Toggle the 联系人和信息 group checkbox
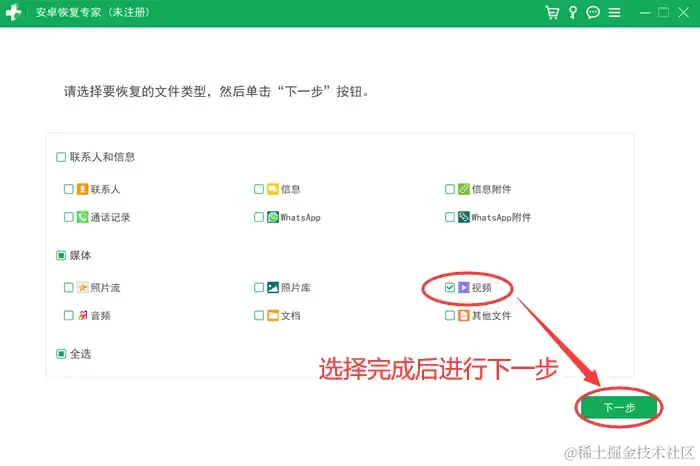The height and width of the screenshot is (466, 700). click(61, 157)
